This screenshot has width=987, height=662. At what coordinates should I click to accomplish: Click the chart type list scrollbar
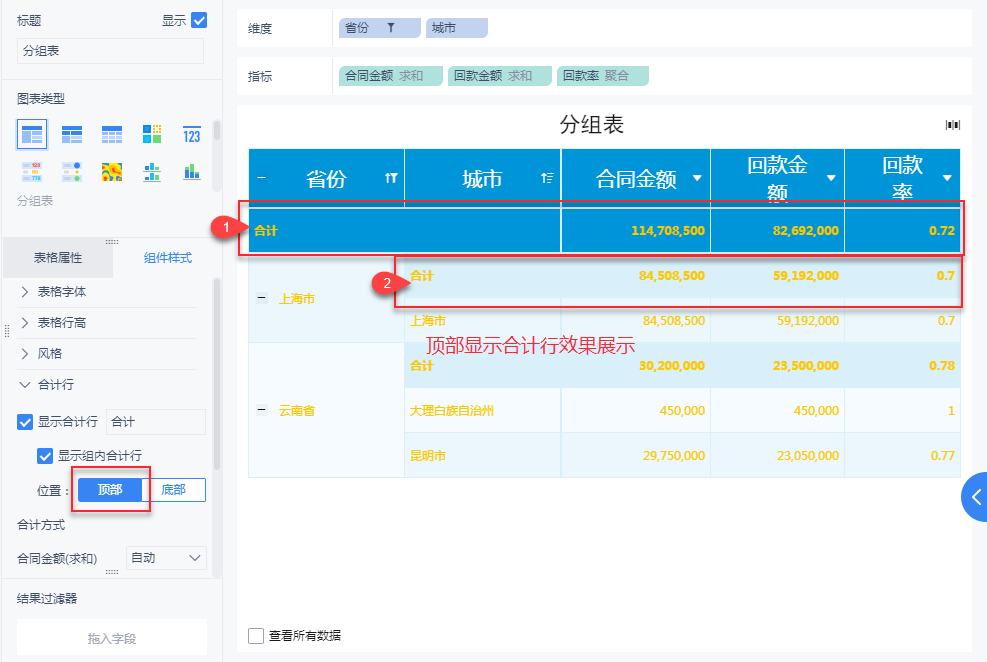217,130
